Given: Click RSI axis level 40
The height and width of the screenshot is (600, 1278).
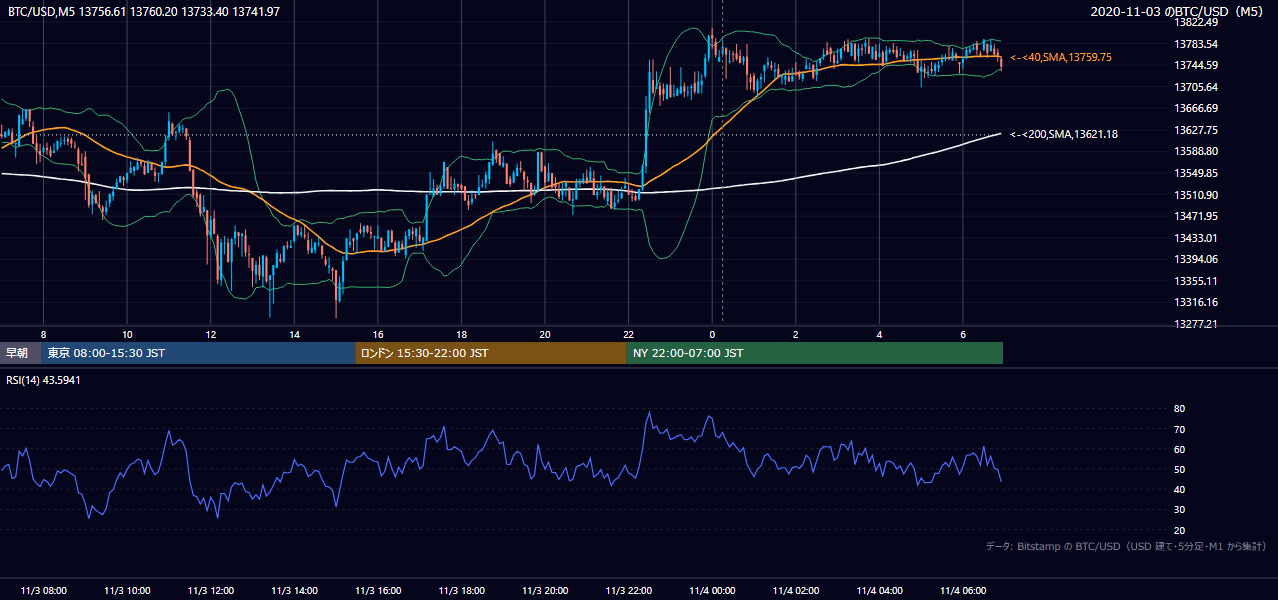Looking at the screenshot, I should pyautogui.click(x=1179, y=489).
